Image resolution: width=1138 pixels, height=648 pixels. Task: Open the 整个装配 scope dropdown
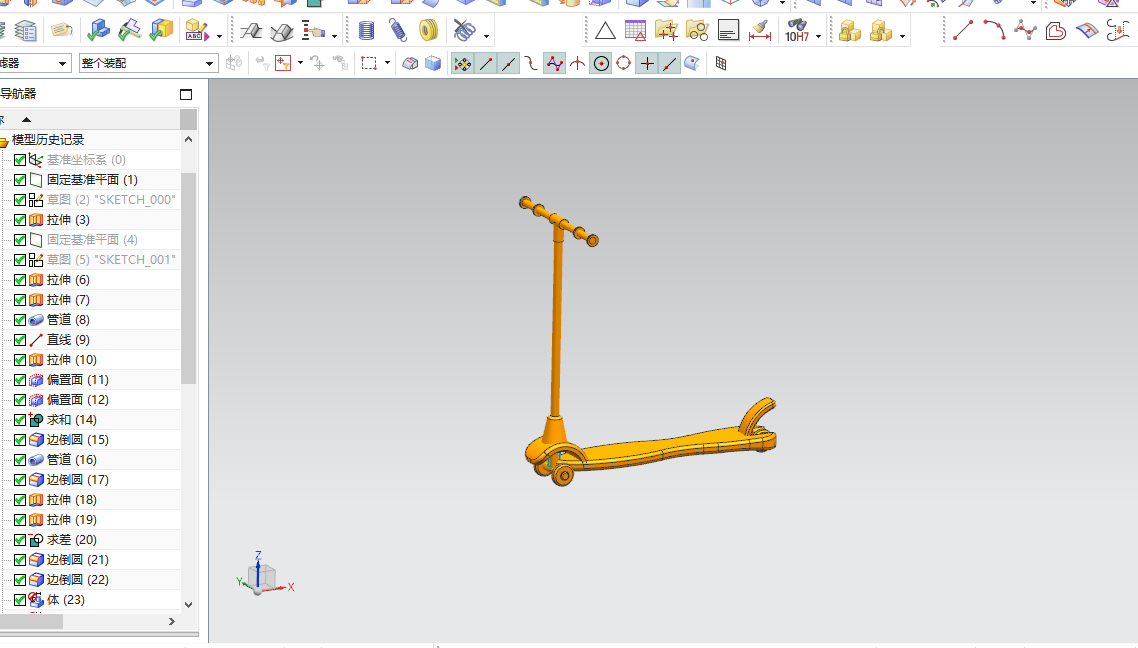[149, 63]
